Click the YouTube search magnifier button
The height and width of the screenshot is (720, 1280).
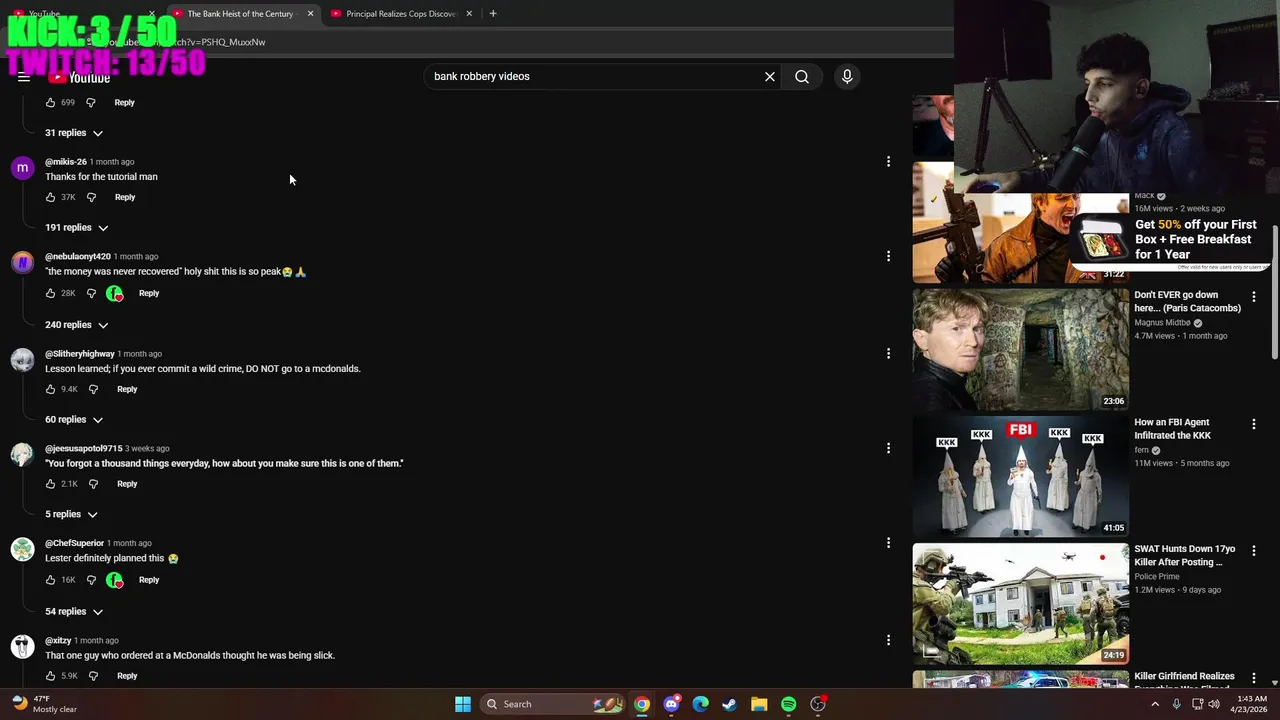802,76
